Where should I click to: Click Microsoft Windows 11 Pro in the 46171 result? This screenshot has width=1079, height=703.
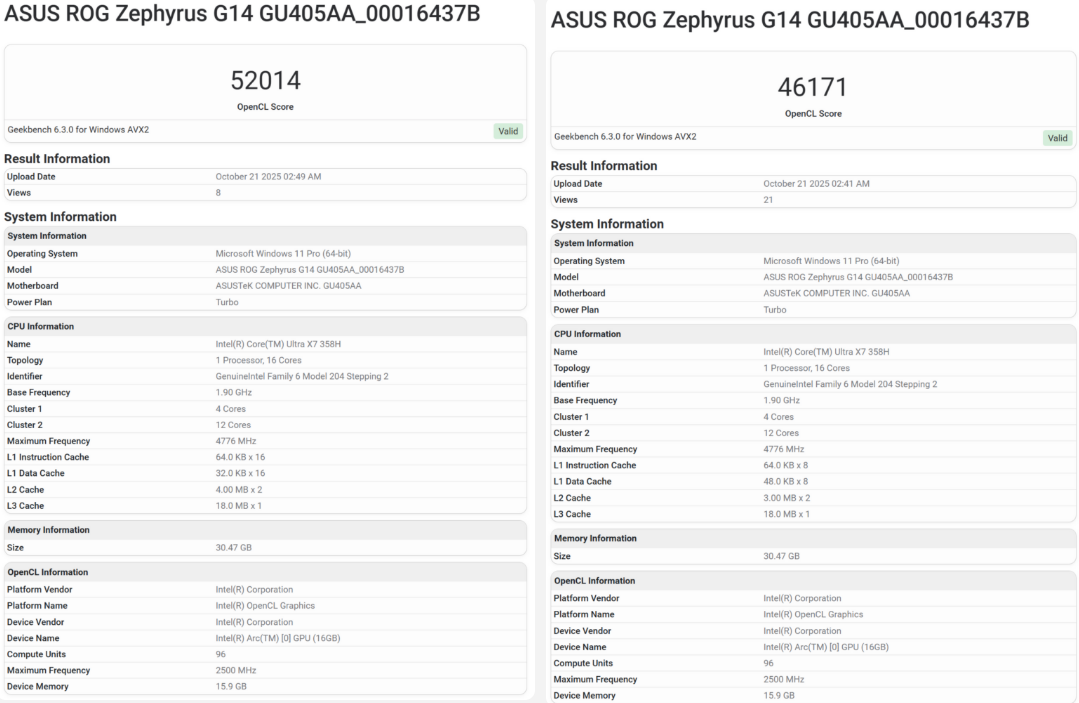[831, 261]
